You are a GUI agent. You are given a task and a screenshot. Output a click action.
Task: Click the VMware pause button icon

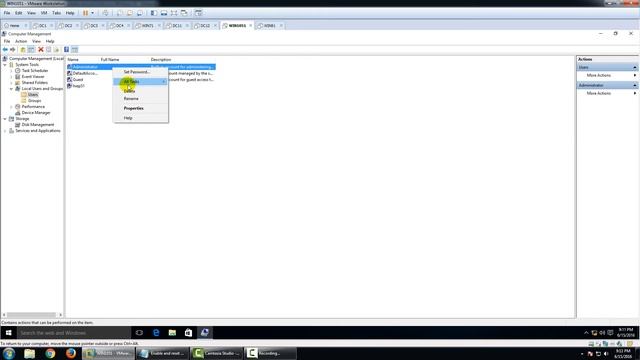click(85, 13)
